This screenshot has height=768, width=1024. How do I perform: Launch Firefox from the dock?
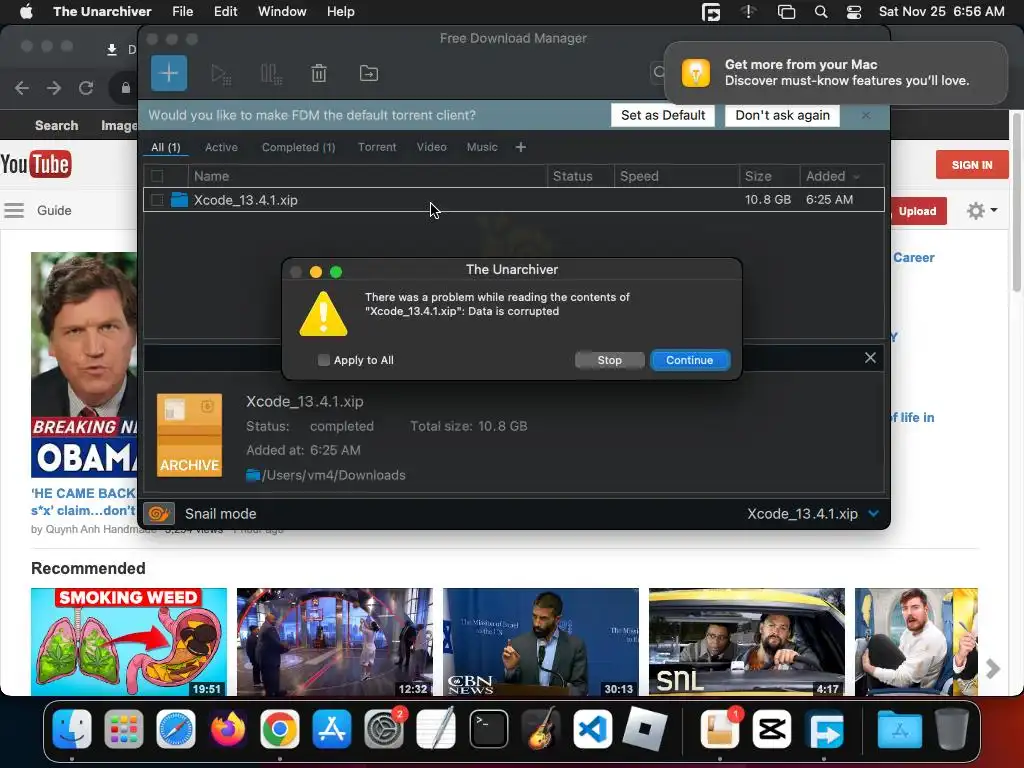point(227,729)
